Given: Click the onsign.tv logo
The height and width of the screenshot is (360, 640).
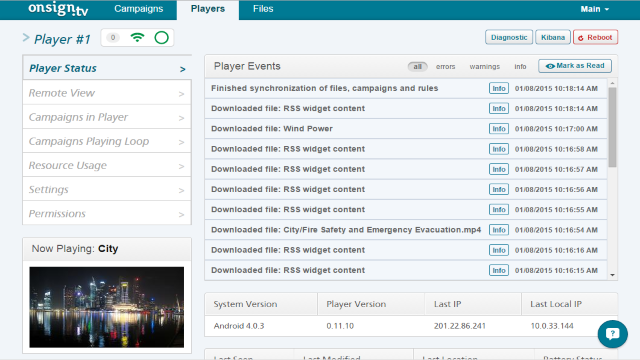Looking at the screenshot, I should pyautogui.click(x=58, y=9).
